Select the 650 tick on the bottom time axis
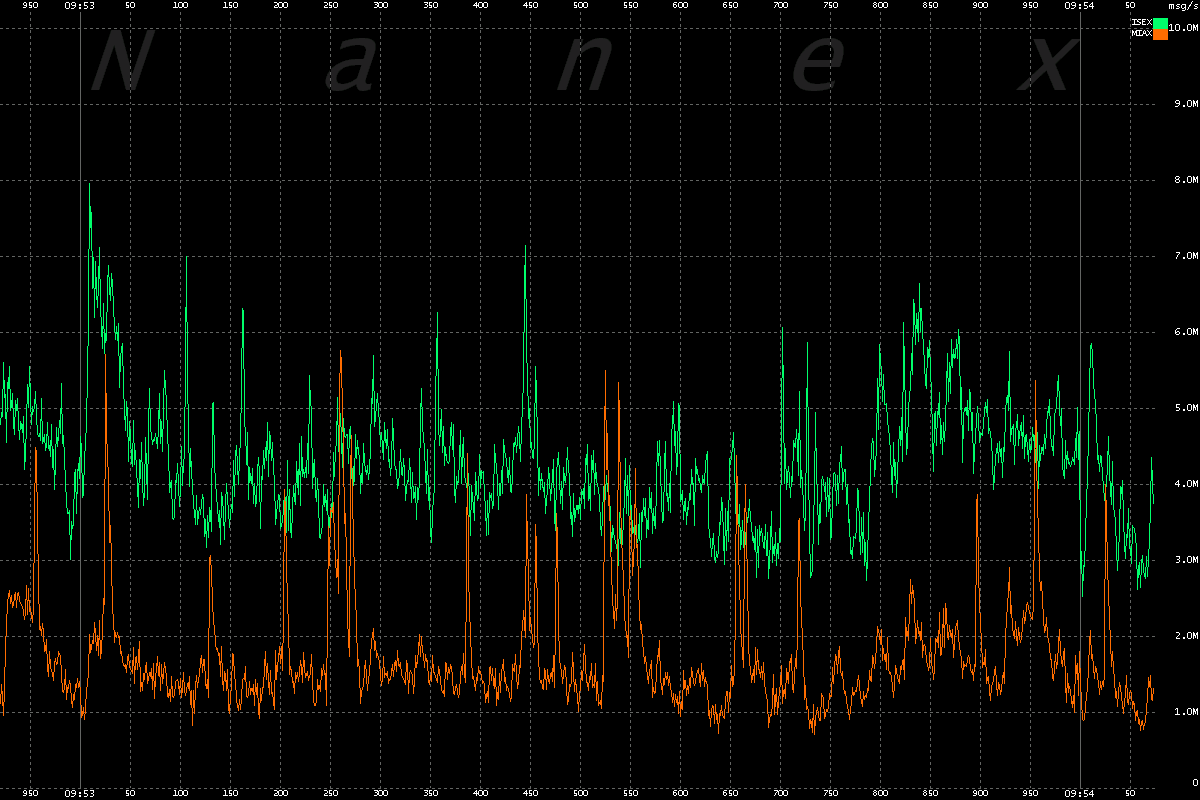Screen dimensions: 1200x800 pos(730,793)
